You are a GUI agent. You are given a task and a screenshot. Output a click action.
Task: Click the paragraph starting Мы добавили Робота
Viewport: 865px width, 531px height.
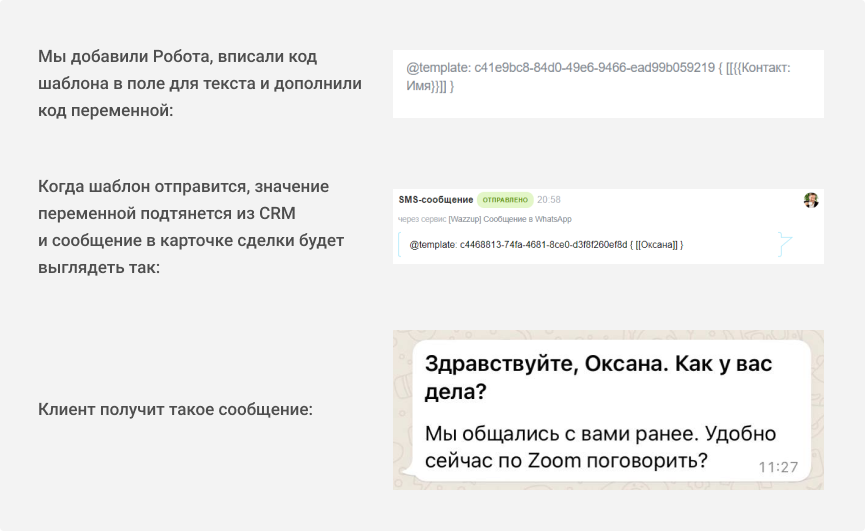pyautogui.click(x=200, y=83)
